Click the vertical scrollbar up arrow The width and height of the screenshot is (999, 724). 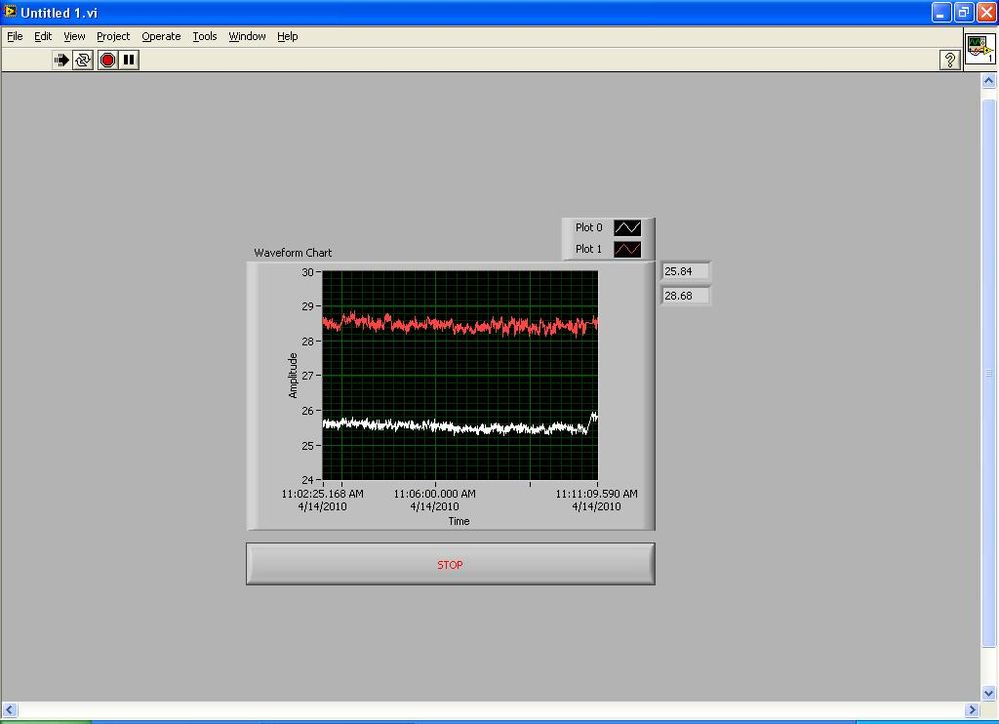[988, 81]
